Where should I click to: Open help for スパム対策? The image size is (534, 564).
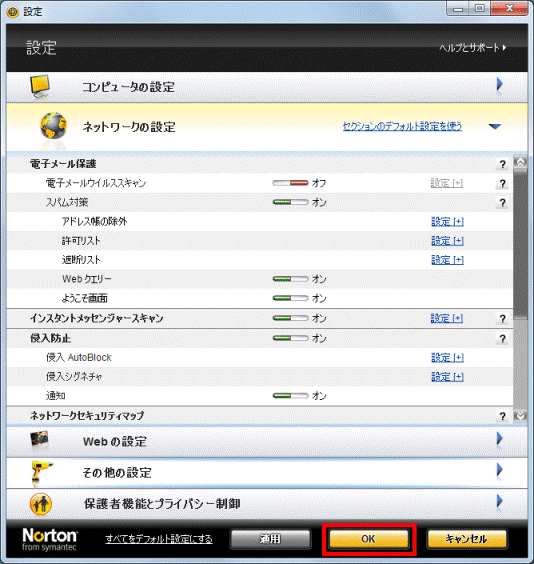click(502, 203)
